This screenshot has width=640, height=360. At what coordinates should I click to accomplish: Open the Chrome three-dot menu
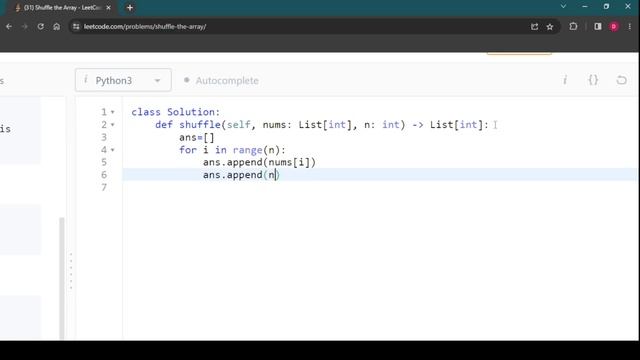(629, 27)
